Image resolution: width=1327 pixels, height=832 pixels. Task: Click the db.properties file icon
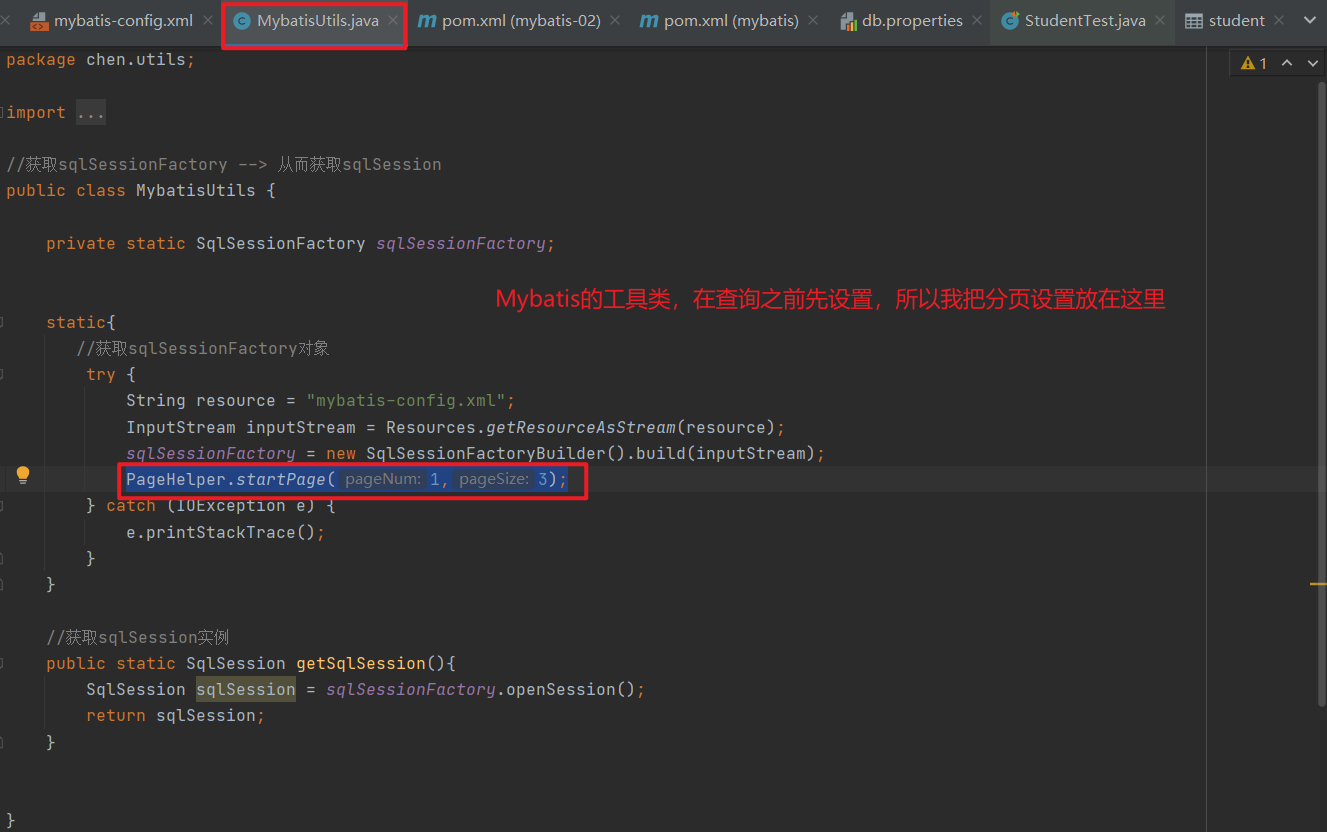pyautogui.click(x=848, y=21)
